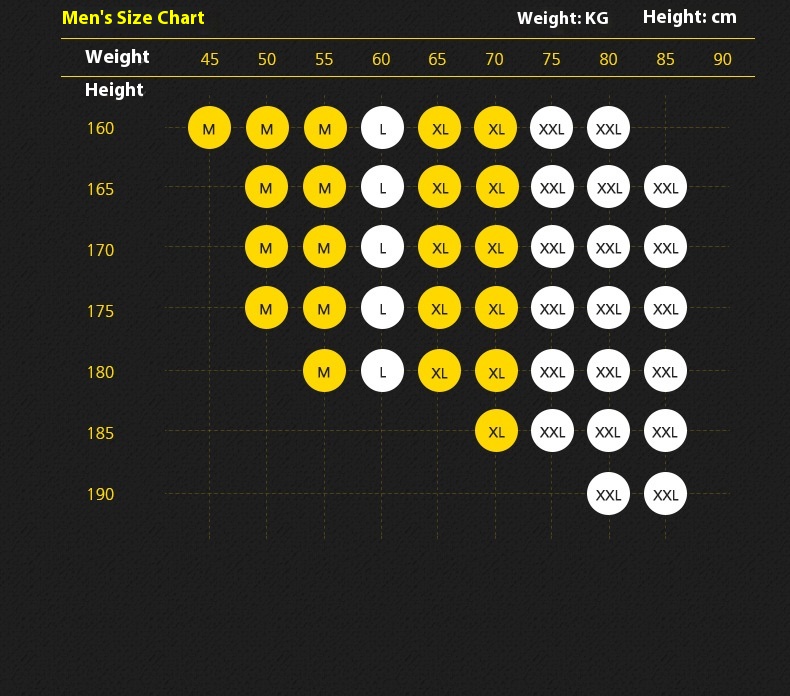Image resolution: width=790 pixels, height=696 pixels.
Task: Click the "Weight: KG" unit label
Action: [x=562, y=18]
